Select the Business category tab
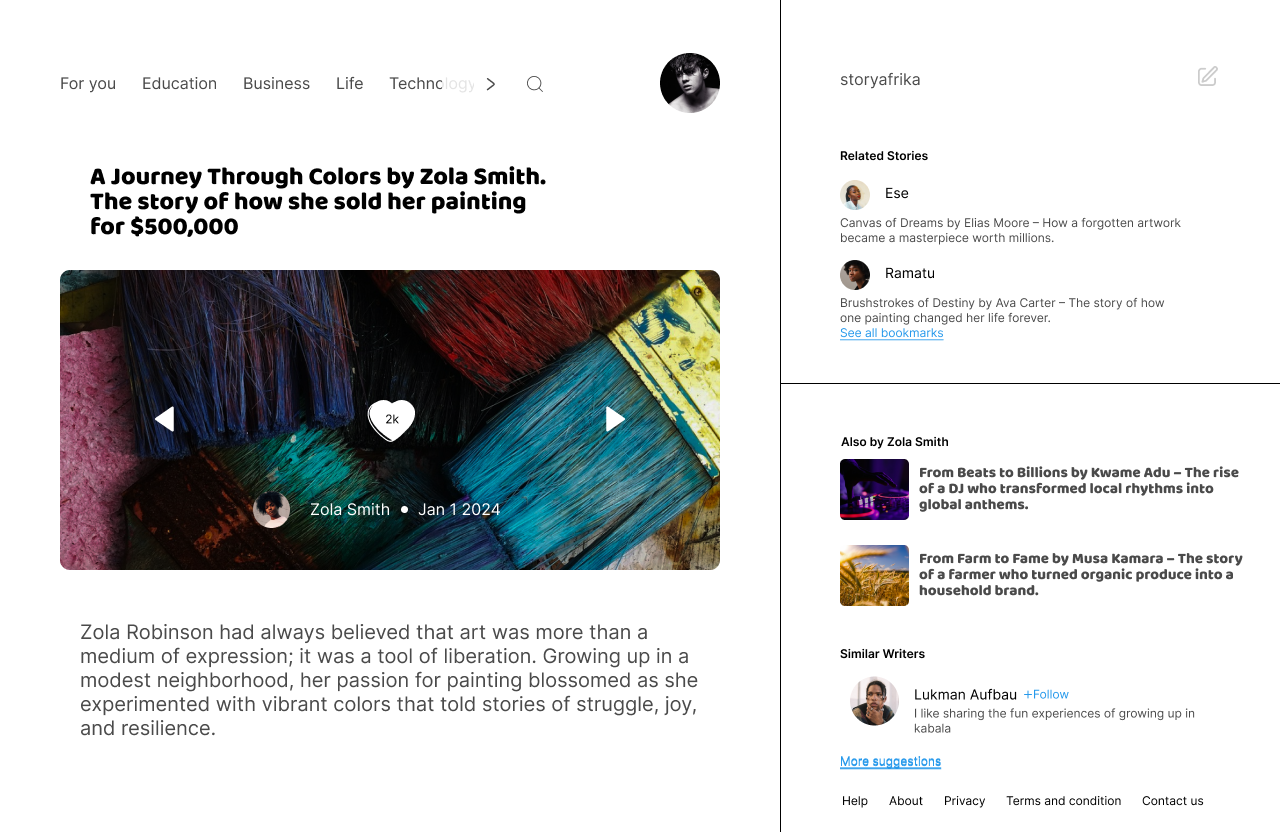 click(276, 84)
